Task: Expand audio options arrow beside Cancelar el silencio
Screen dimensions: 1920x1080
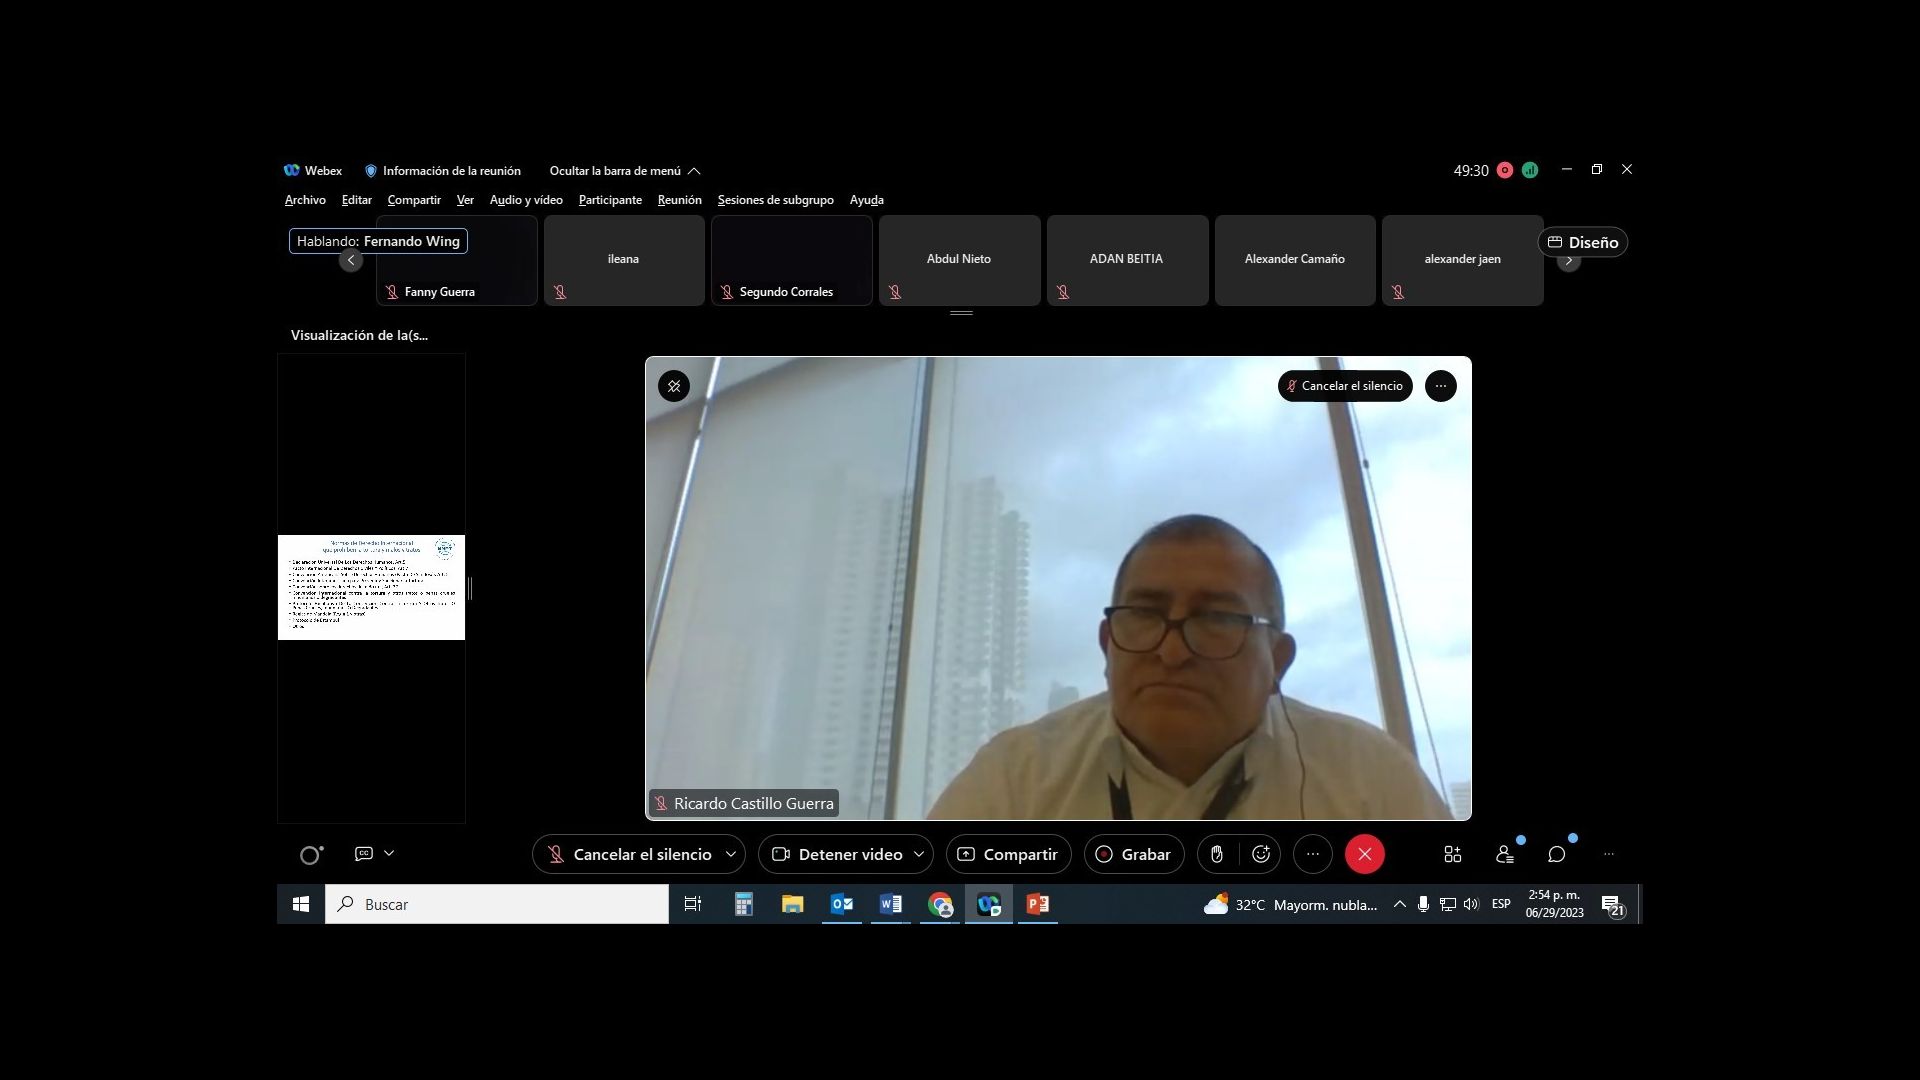Action: (731, 854)
